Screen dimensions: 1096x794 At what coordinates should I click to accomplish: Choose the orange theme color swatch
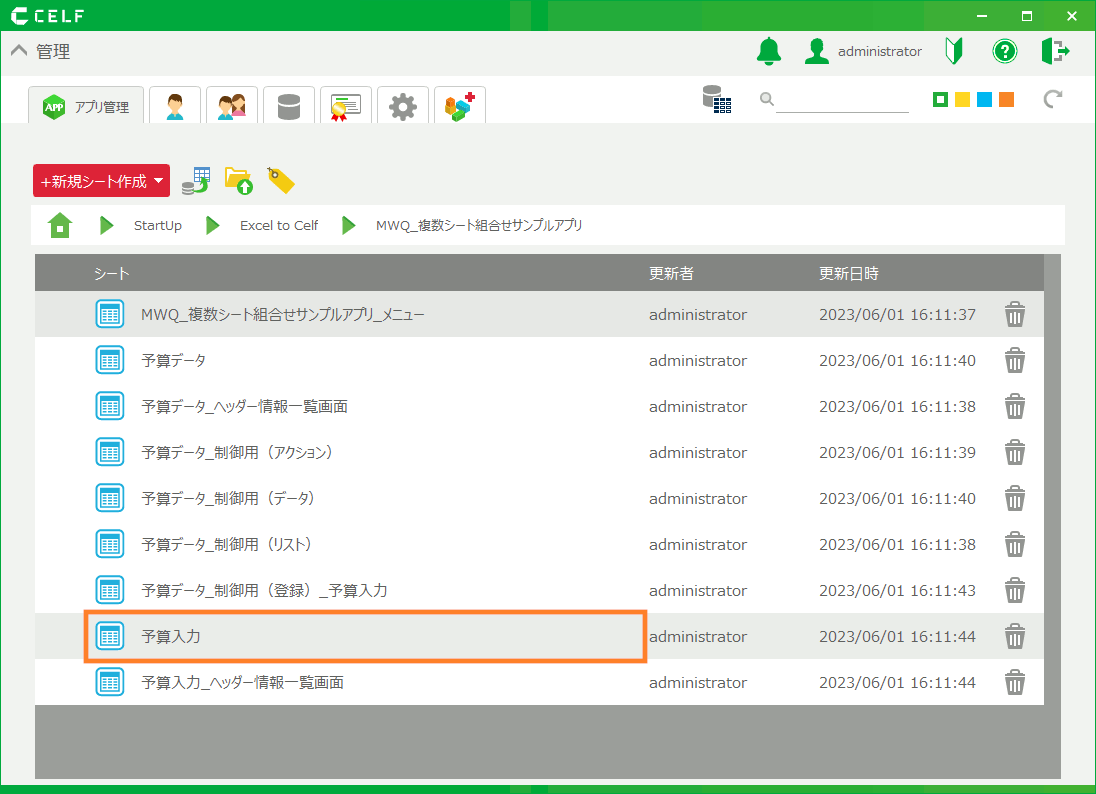click(x=1006, y=99)
